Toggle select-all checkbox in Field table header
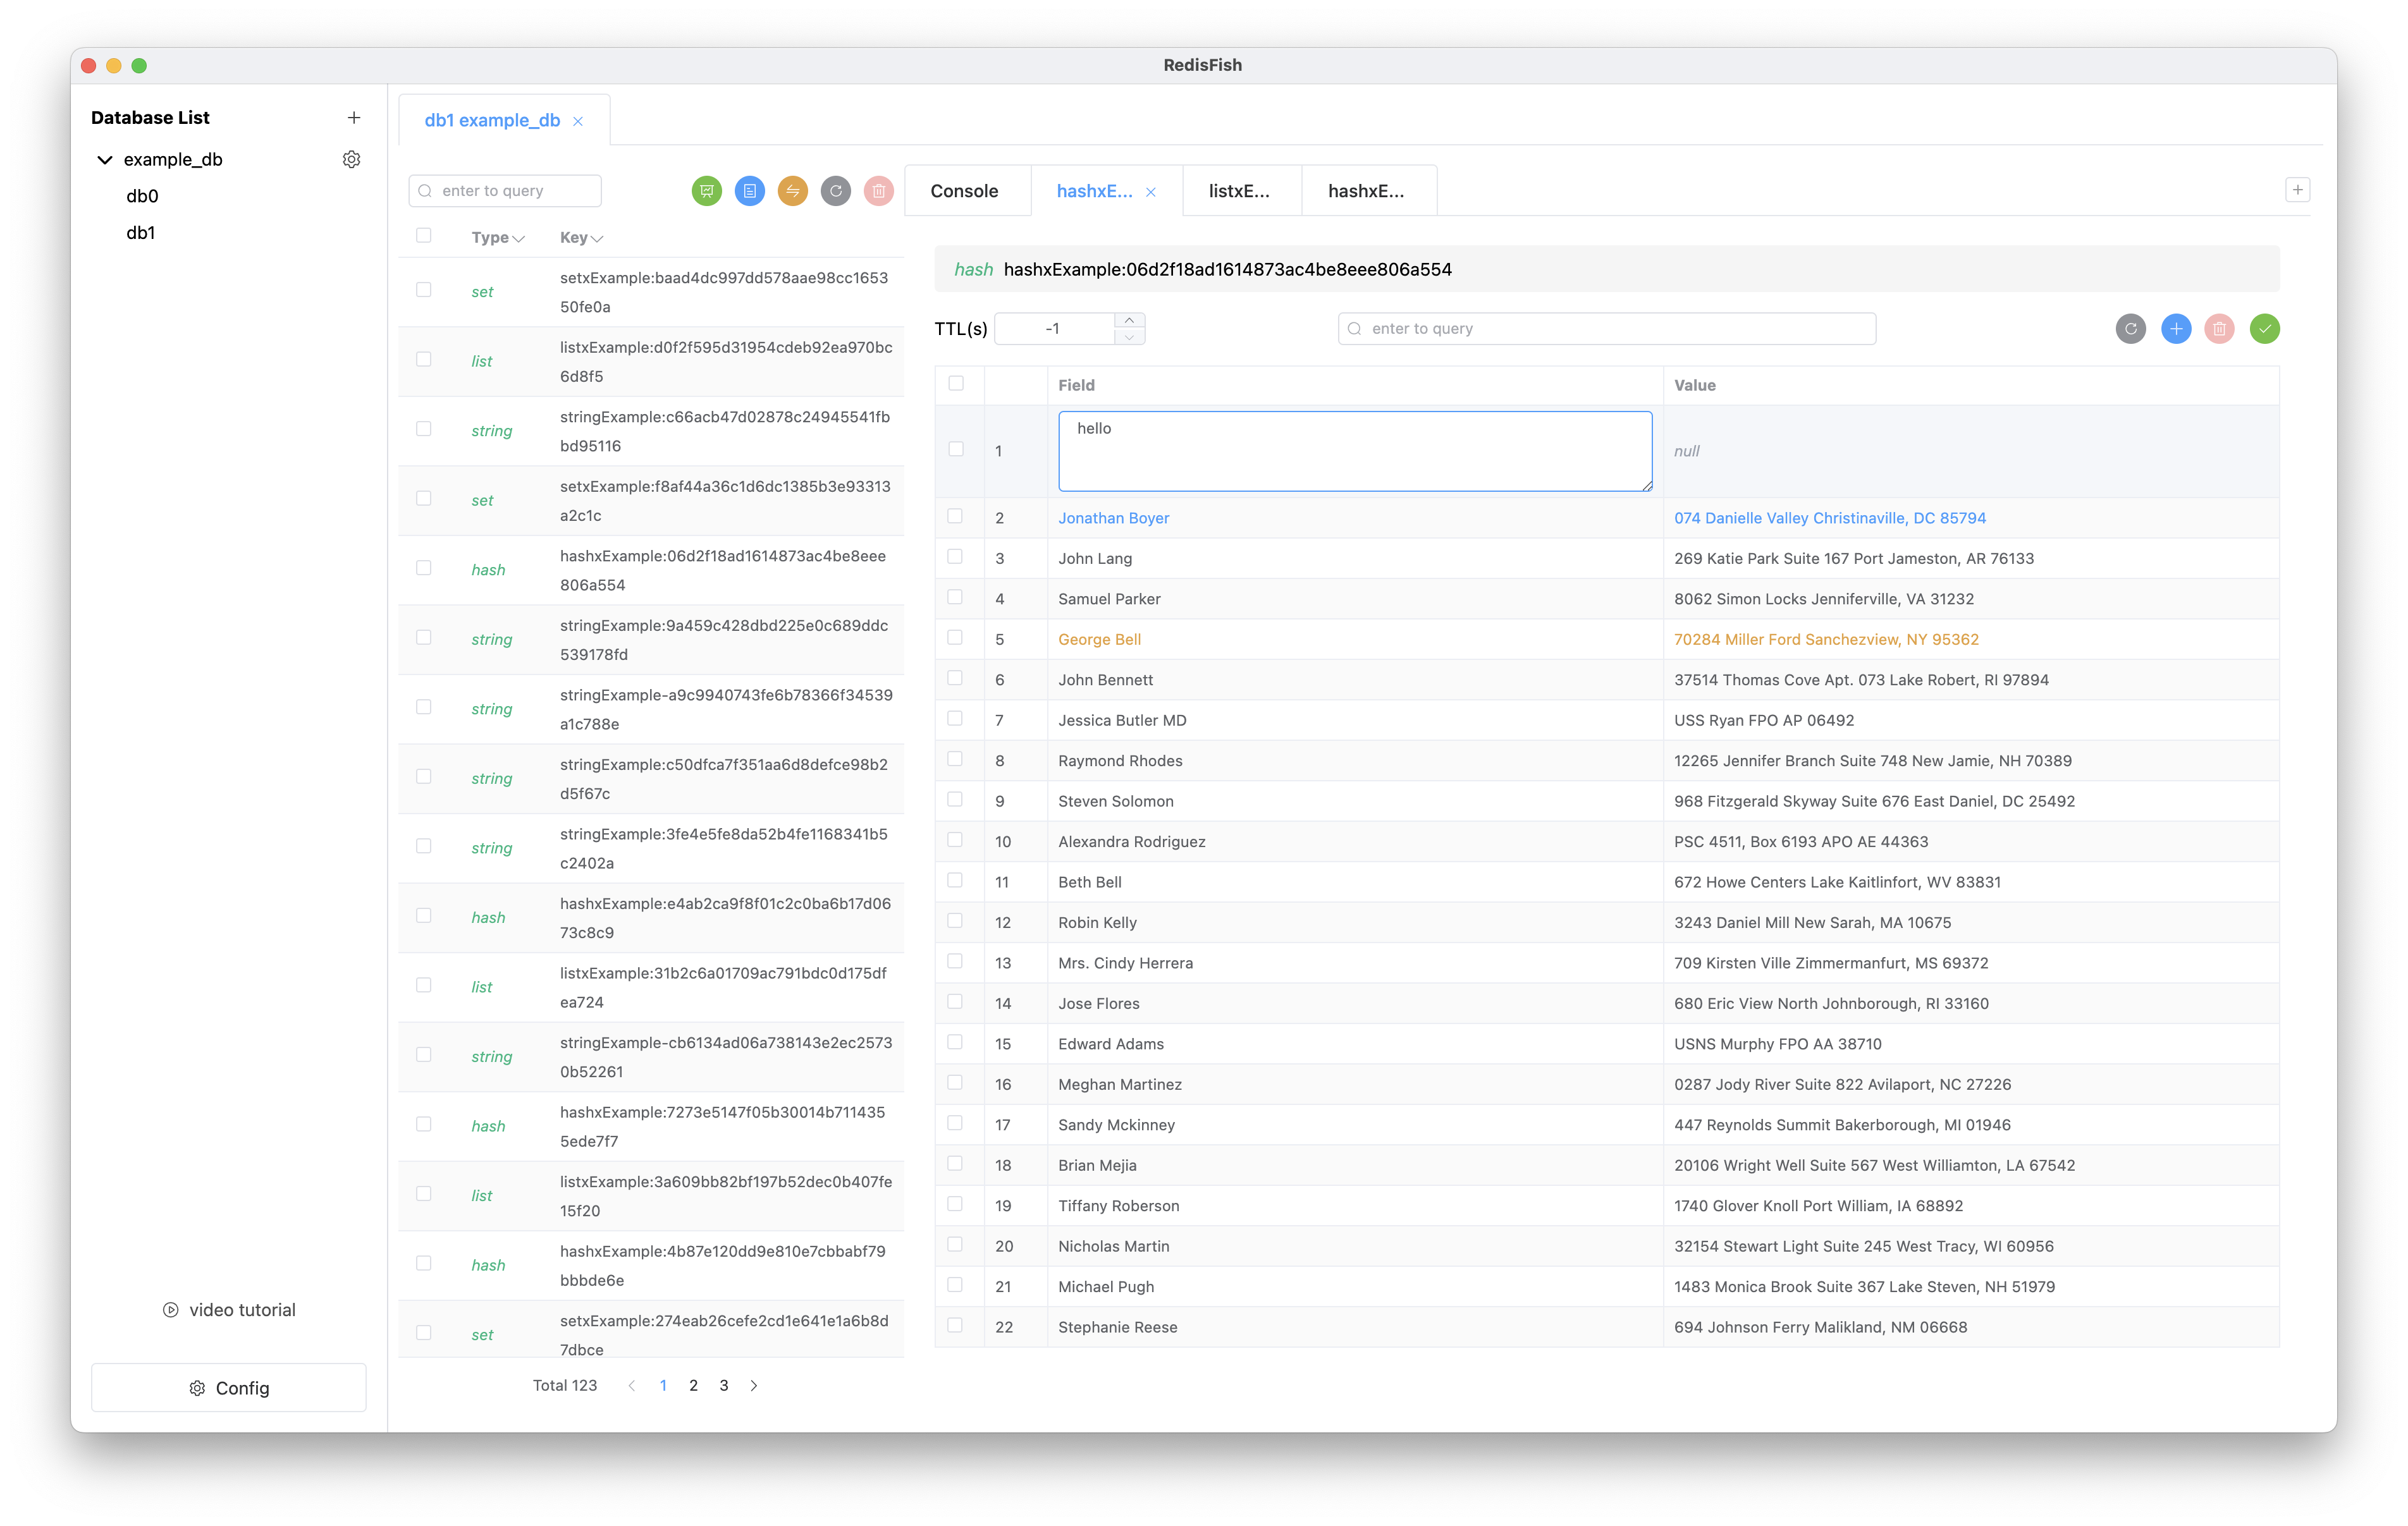 tap(955, 384)
